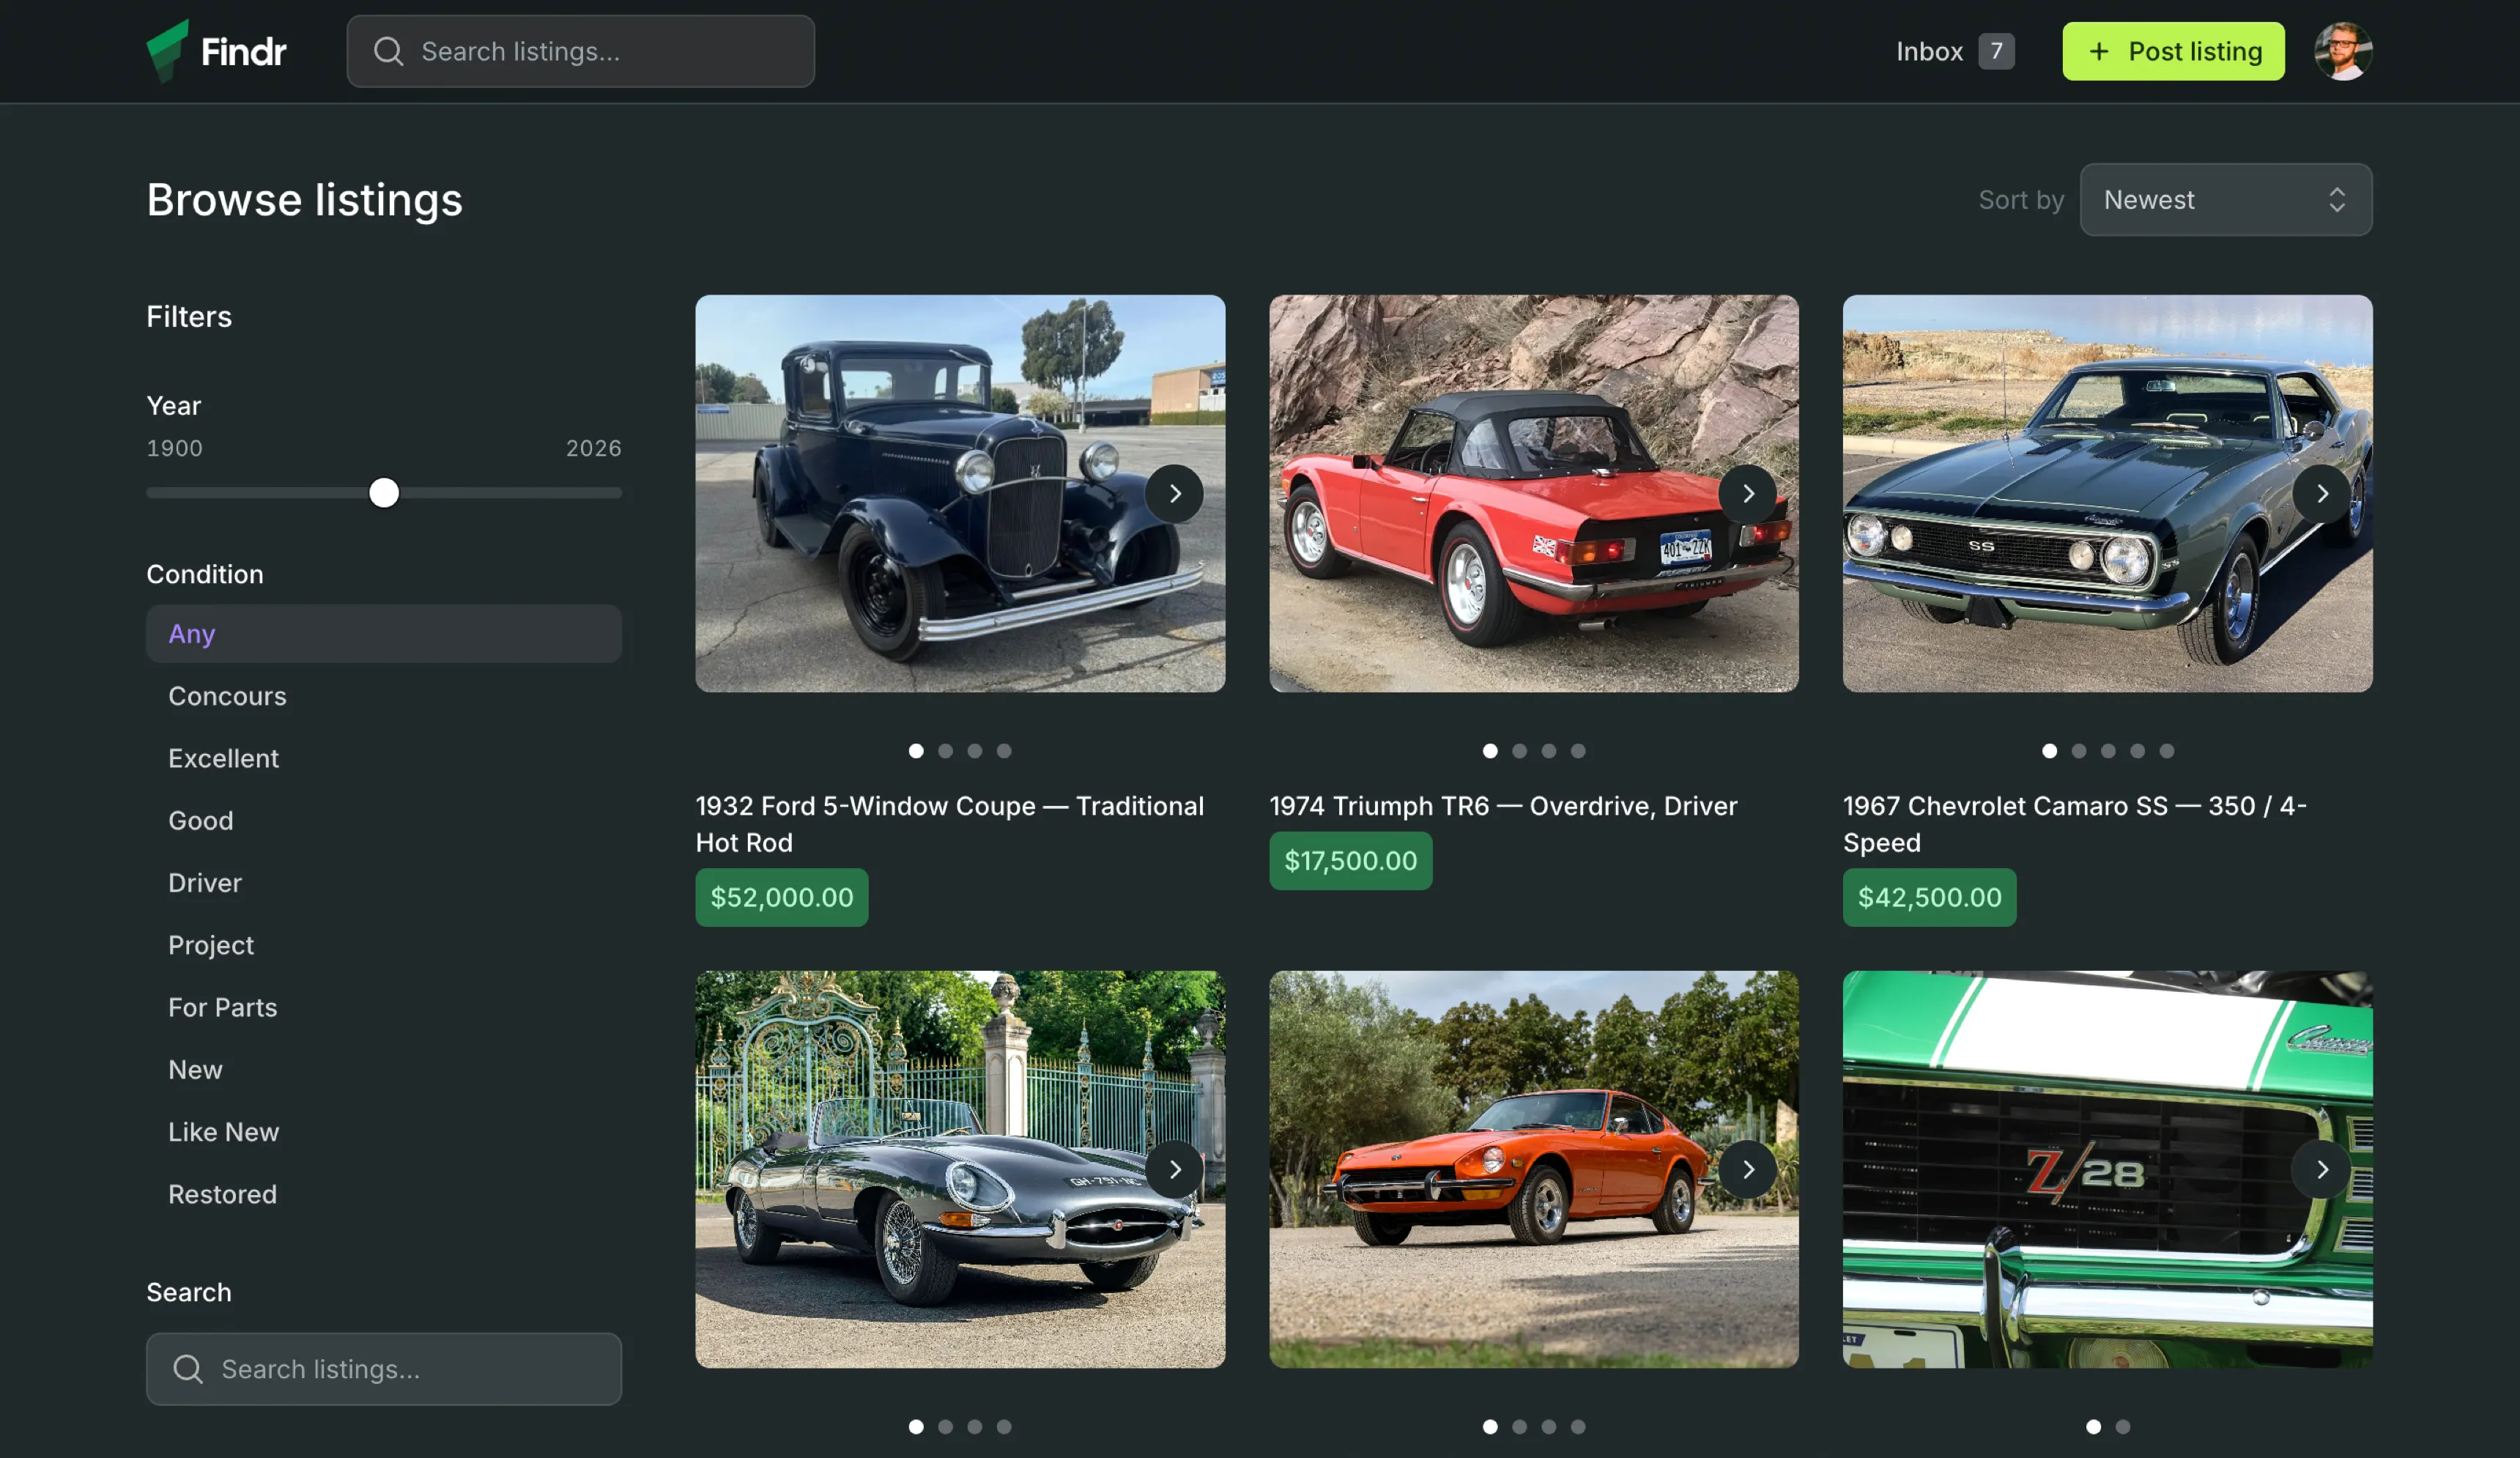The width and height of the screenshot is (2520, 1458).
Task: Click the $42,500.00 price tag
Action: (1930, 897)
